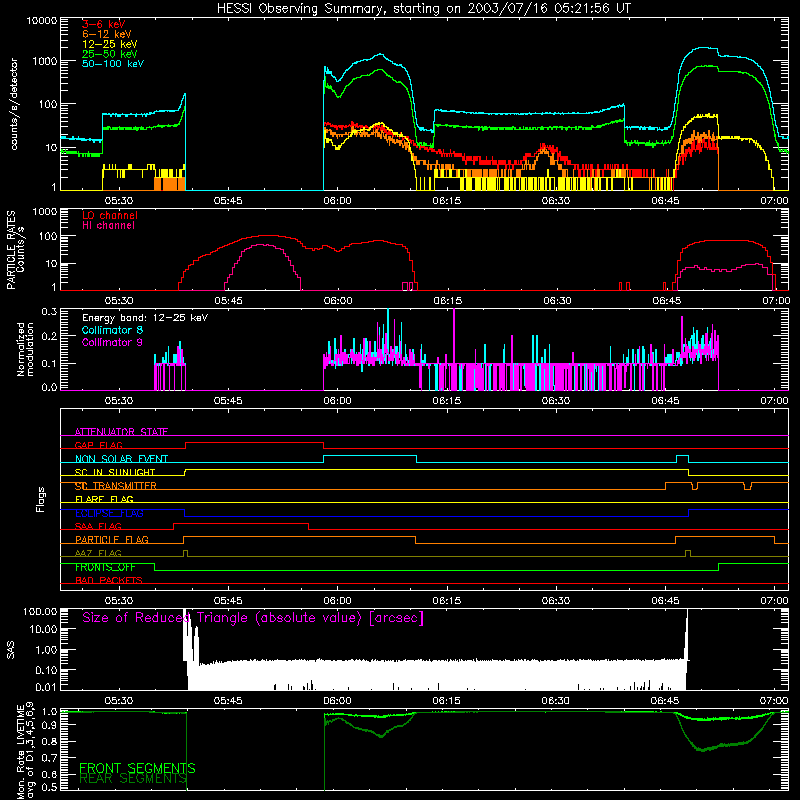The image size is (800, 800).
Task: Select the Collimator 9 legend entry
Action: coord(112,342)
